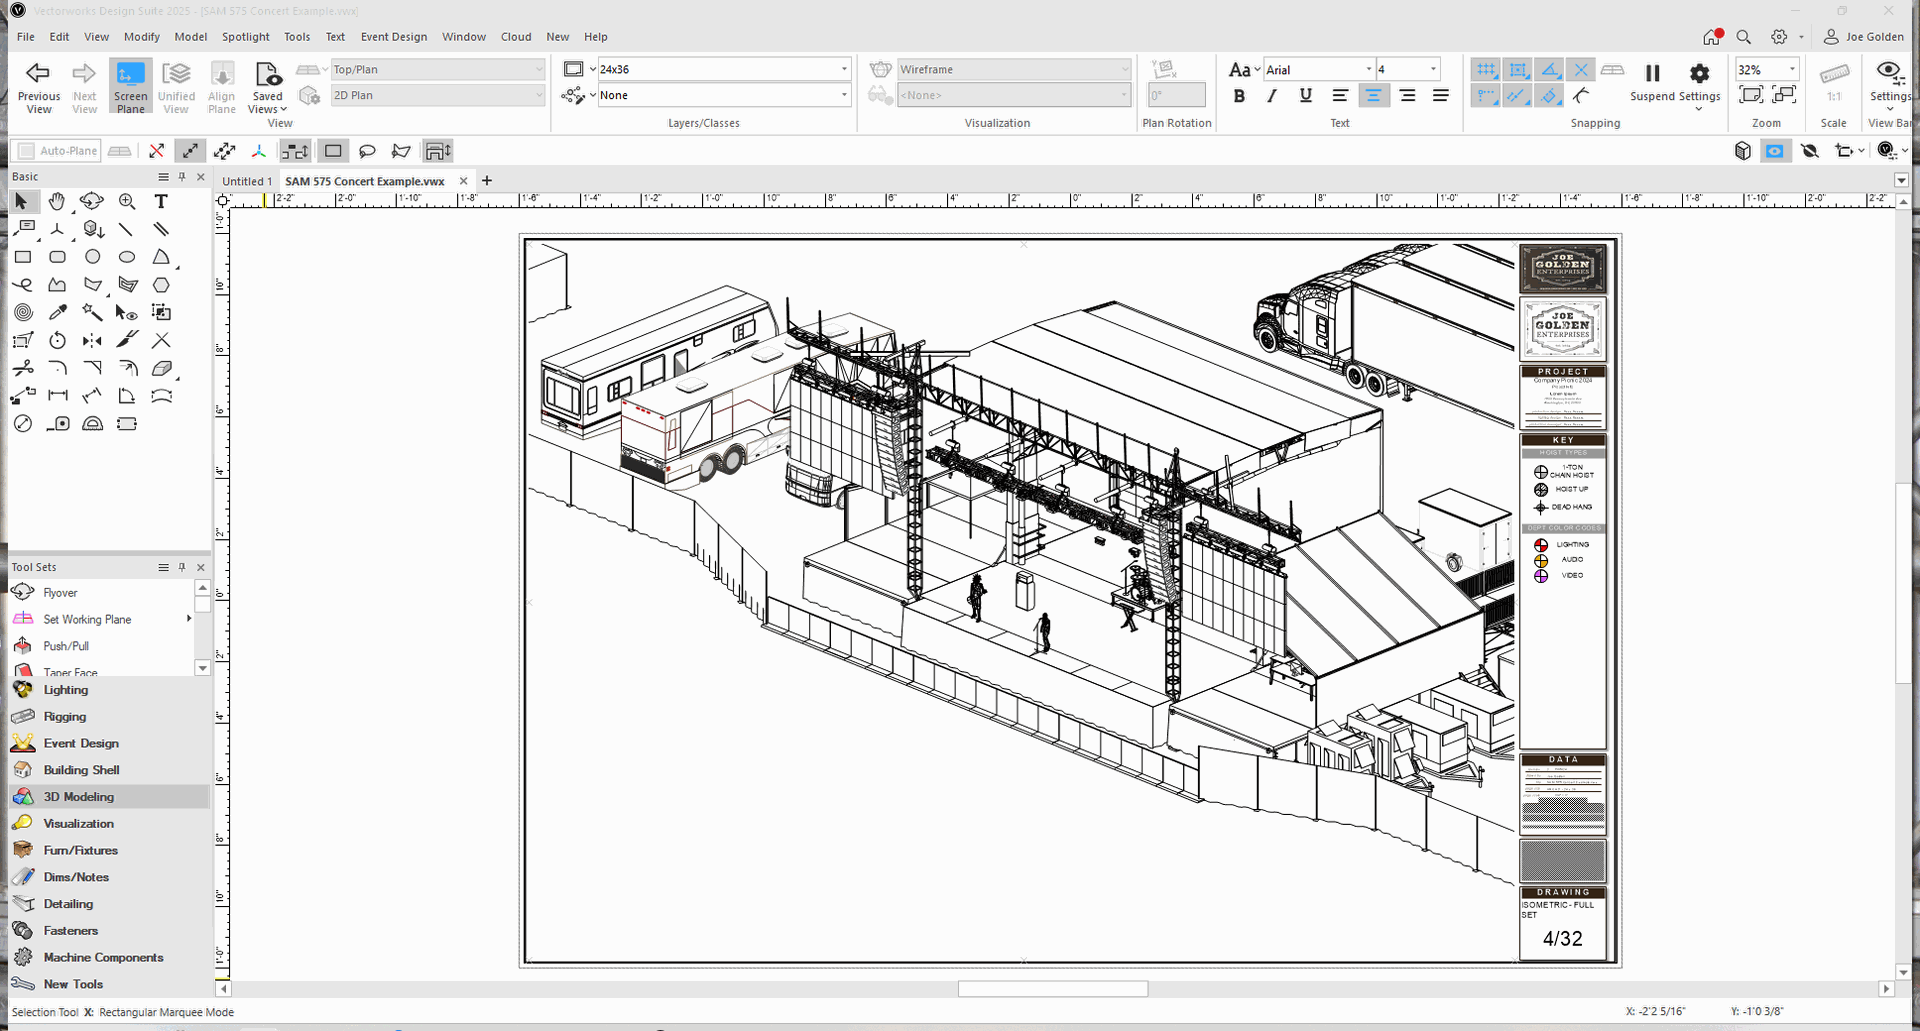
Task: Click the Suspend snapping pause icon
Action: [1652, 73]
